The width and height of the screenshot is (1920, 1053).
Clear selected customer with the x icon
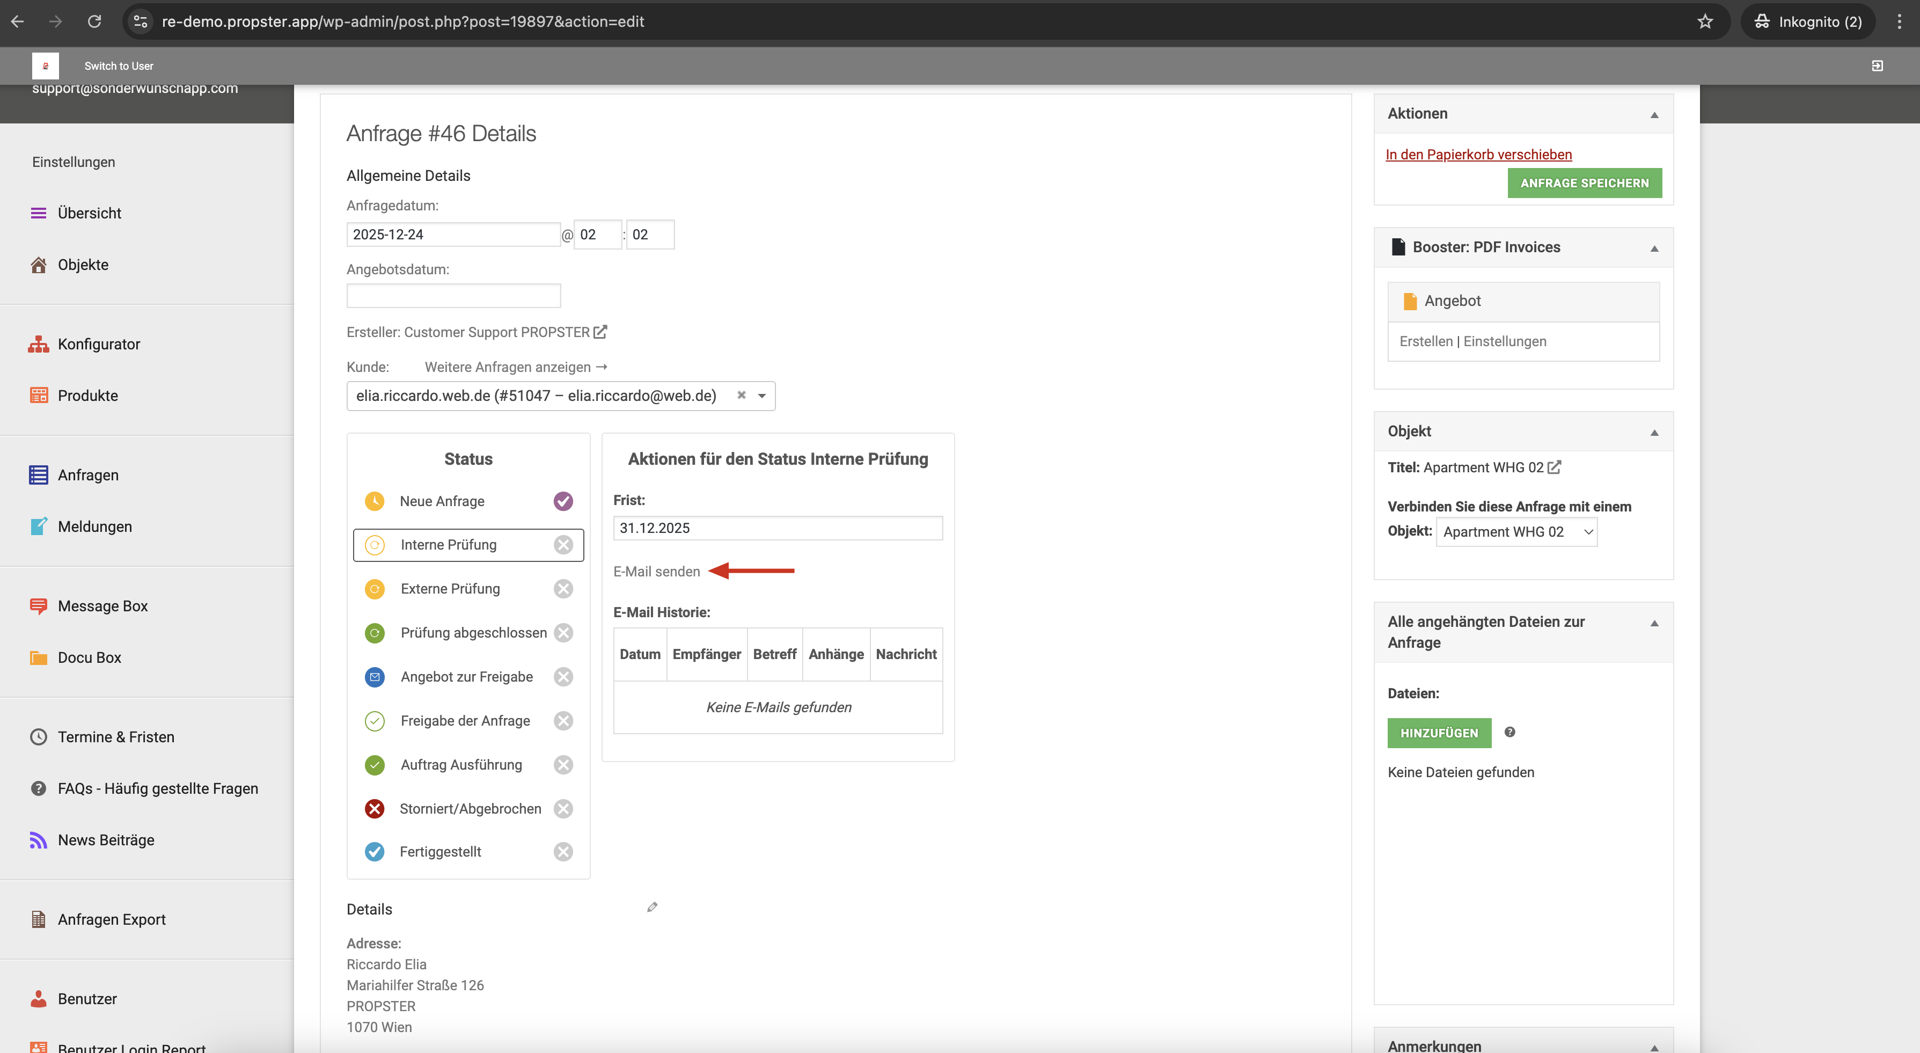pos(741,395)
